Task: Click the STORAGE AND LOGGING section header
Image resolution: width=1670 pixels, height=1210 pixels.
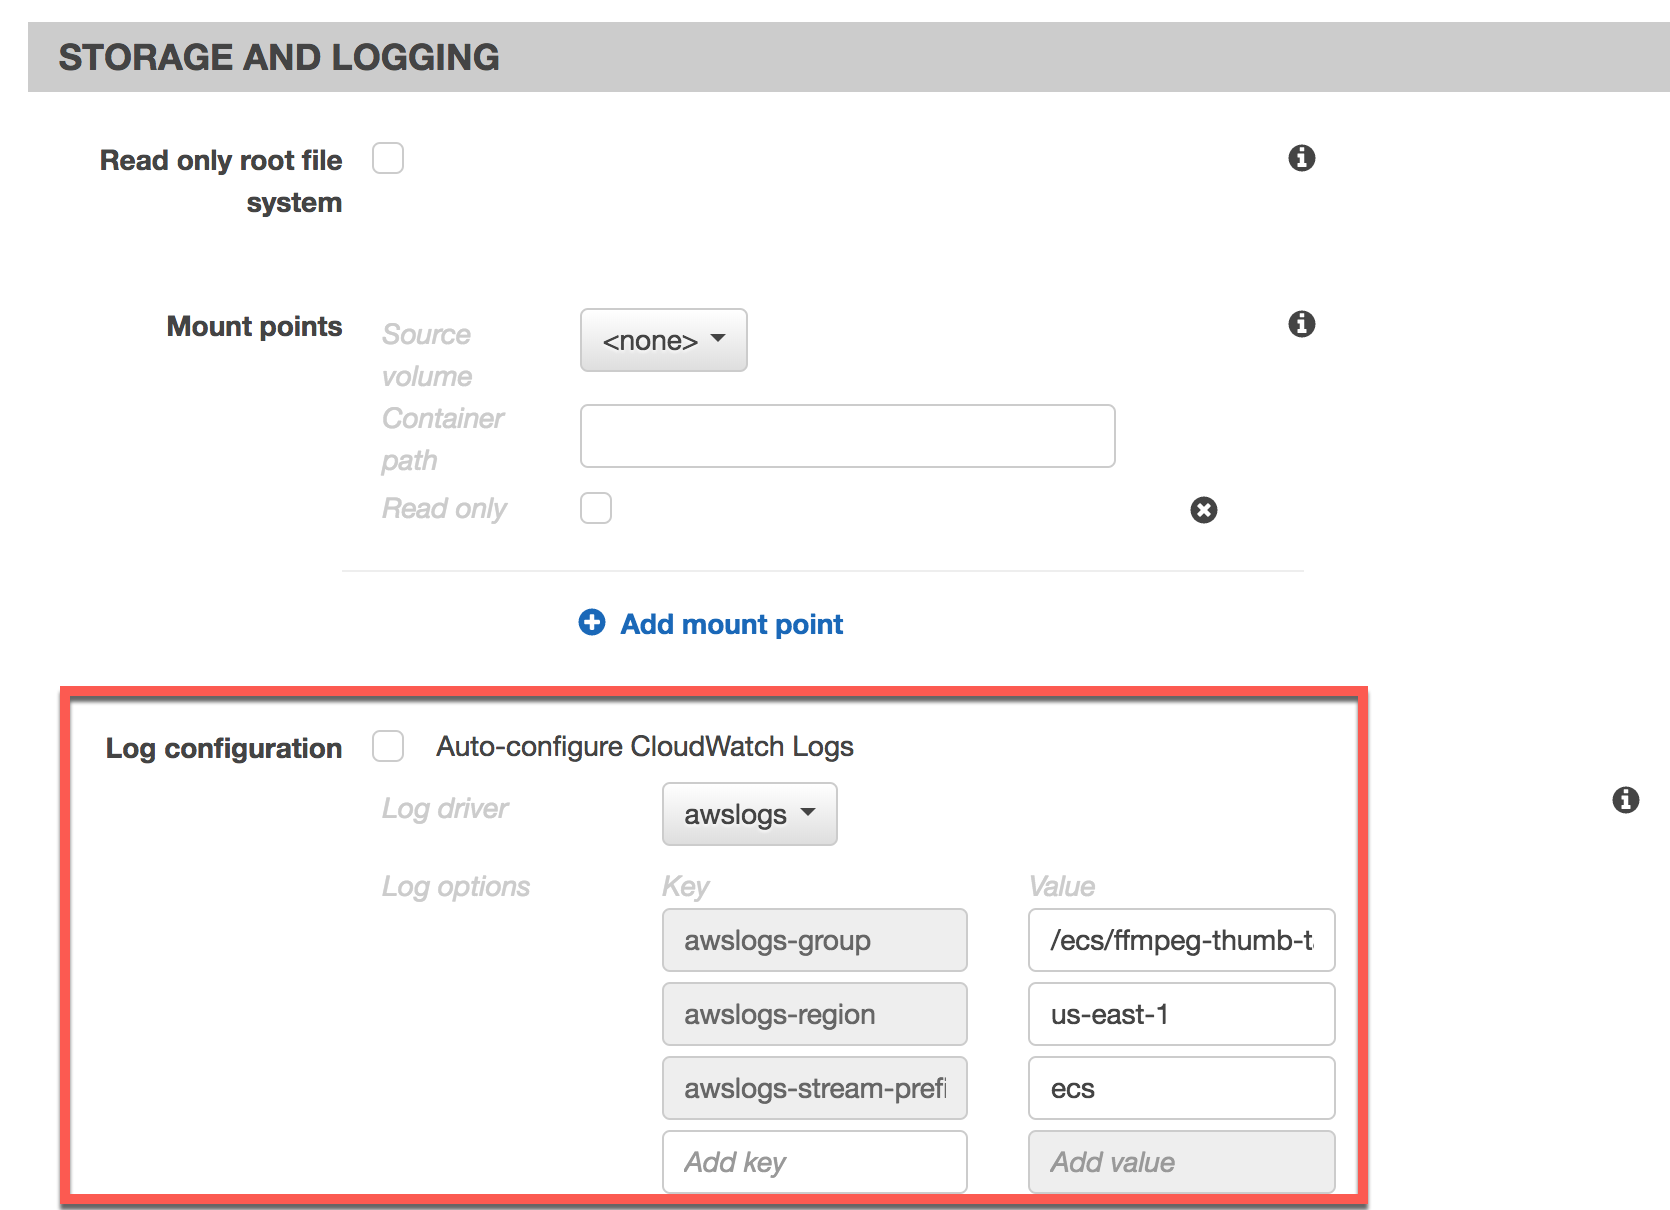Action: pos(280,57)
